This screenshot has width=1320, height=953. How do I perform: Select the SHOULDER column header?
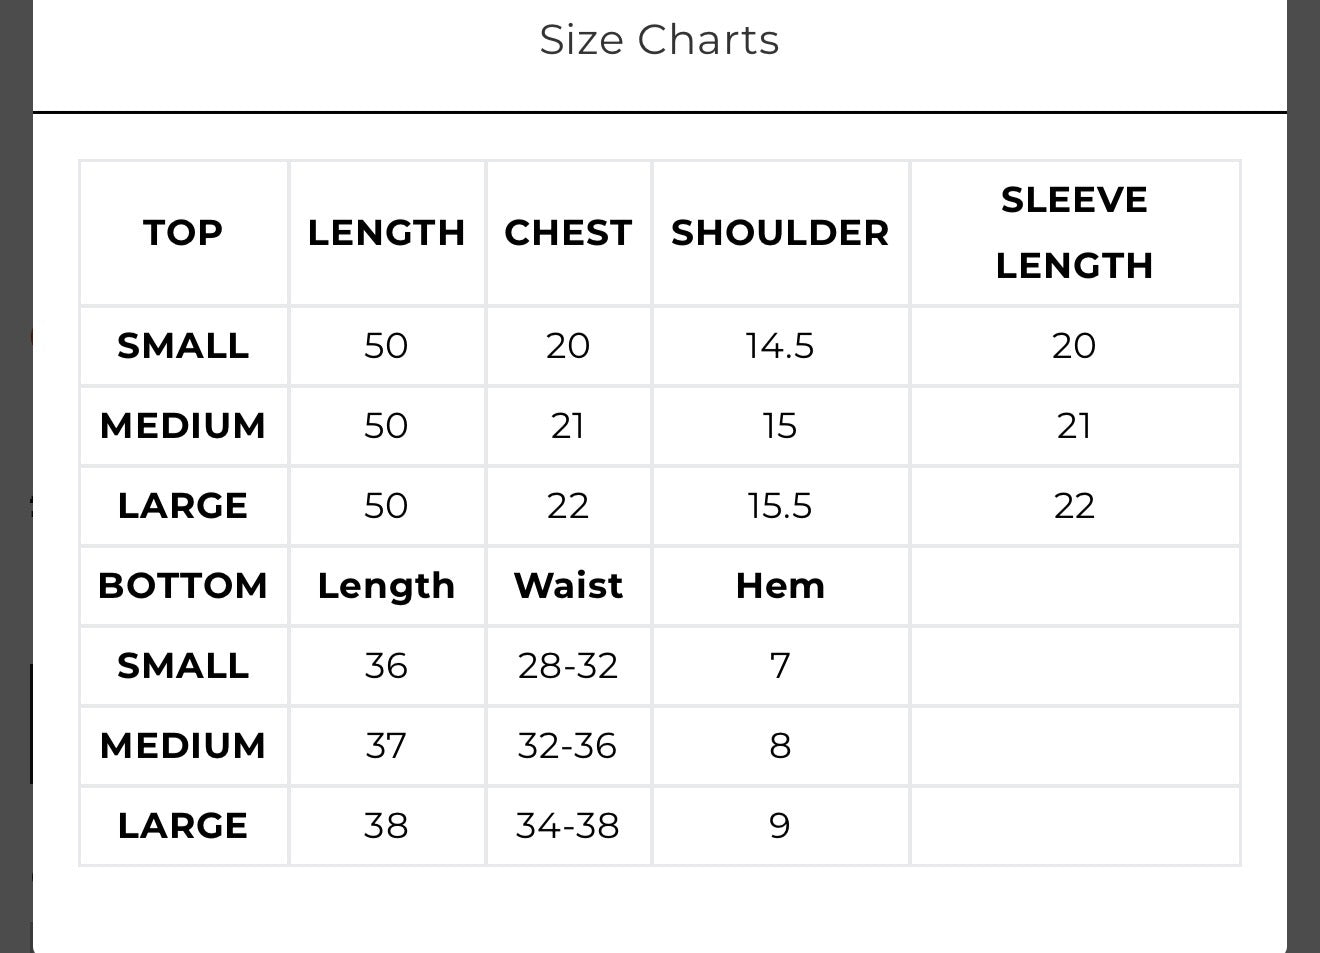click(780, 233)
